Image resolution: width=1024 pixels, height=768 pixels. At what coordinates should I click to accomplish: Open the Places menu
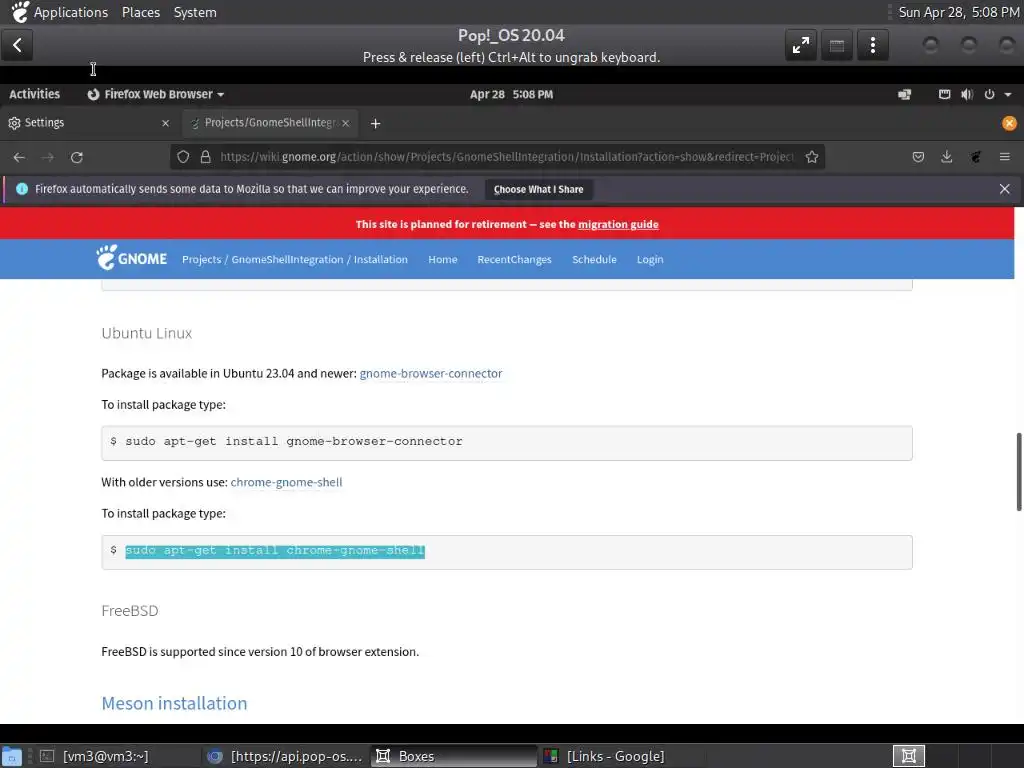coord(141,12)
